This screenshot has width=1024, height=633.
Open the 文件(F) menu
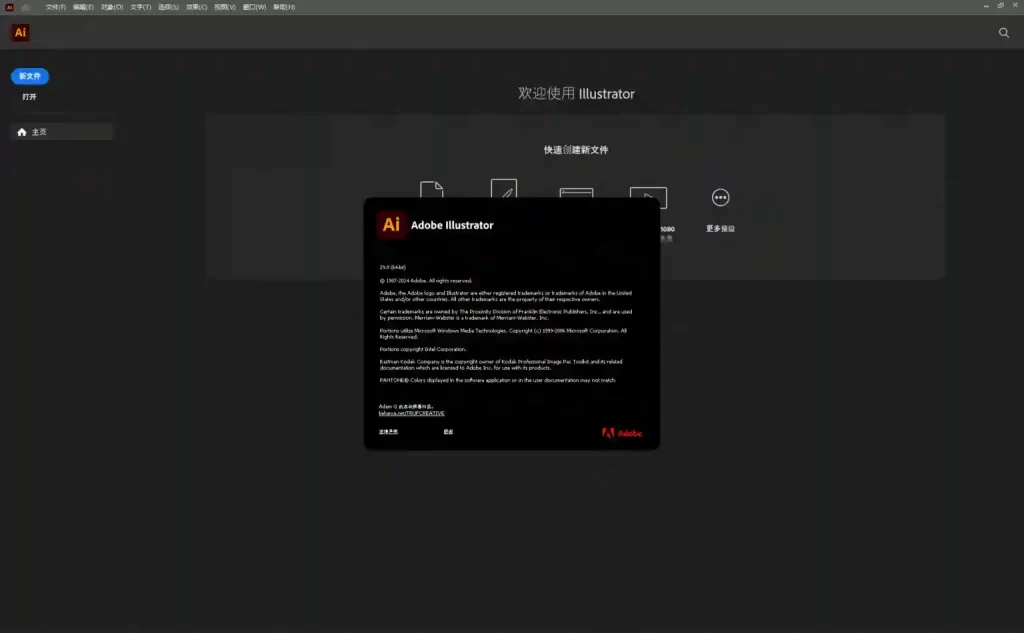pyautogui.click(x=56, y=7)
